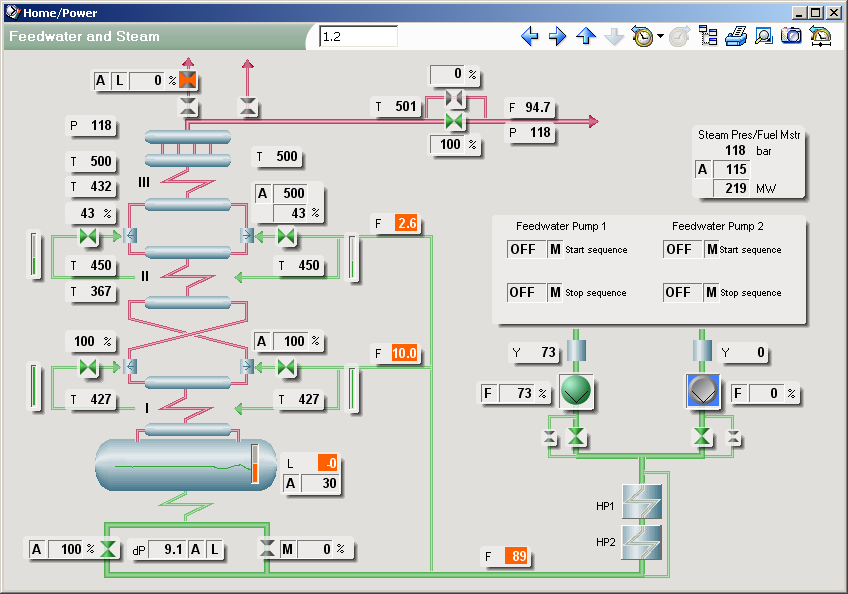
Task: Click the orange feedwater flow value 89
Action: (x=516, y=556)
